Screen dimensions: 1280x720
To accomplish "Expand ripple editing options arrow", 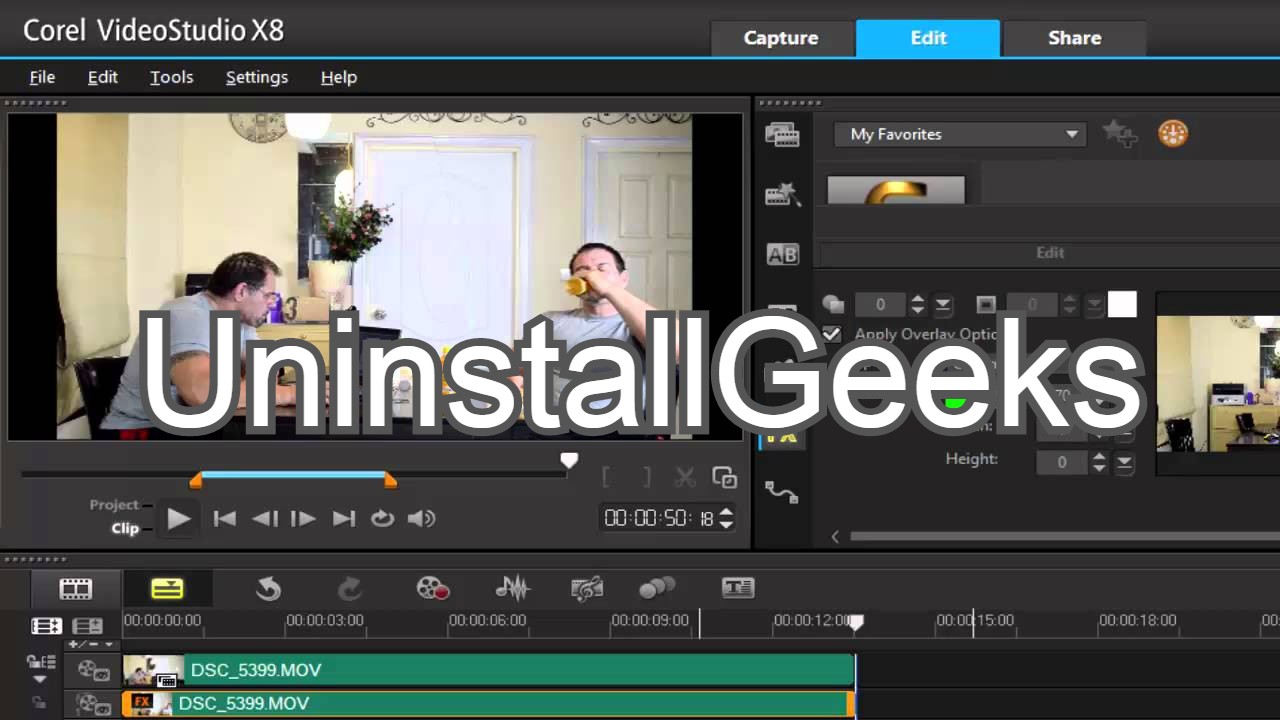I will (40, 679).
